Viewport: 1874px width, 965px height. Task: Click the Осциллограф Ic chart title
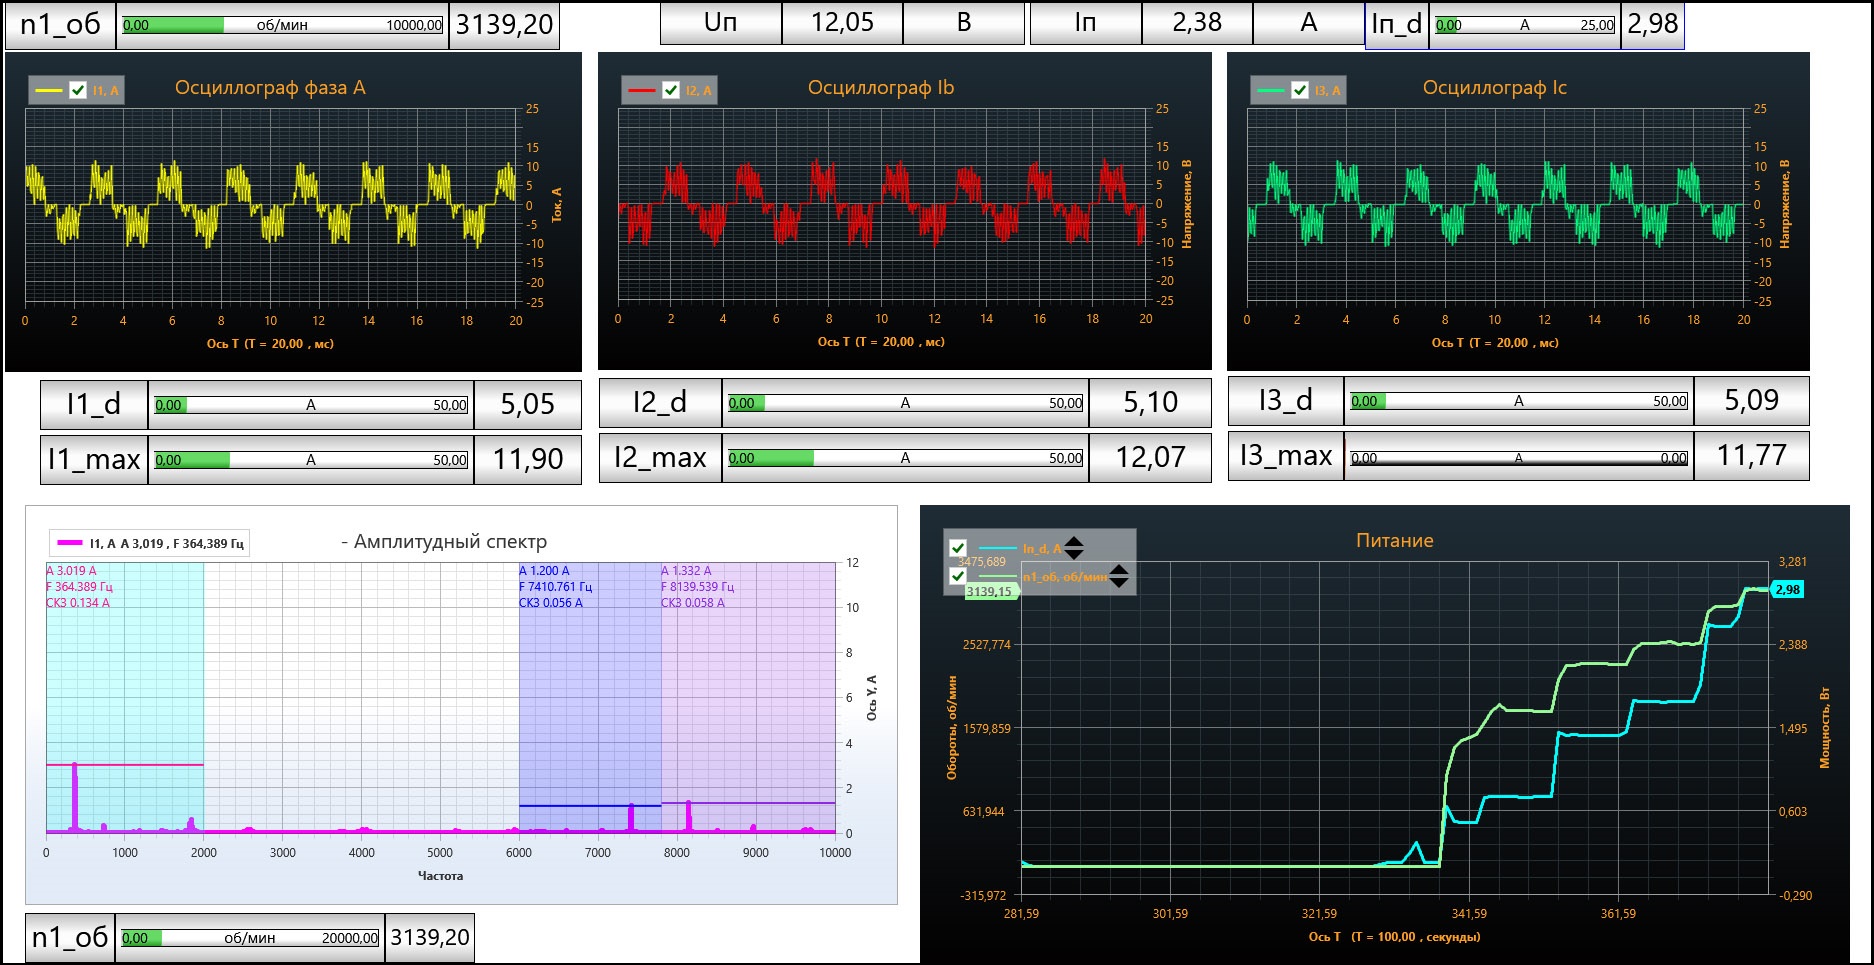click(x=1495, y=88)
